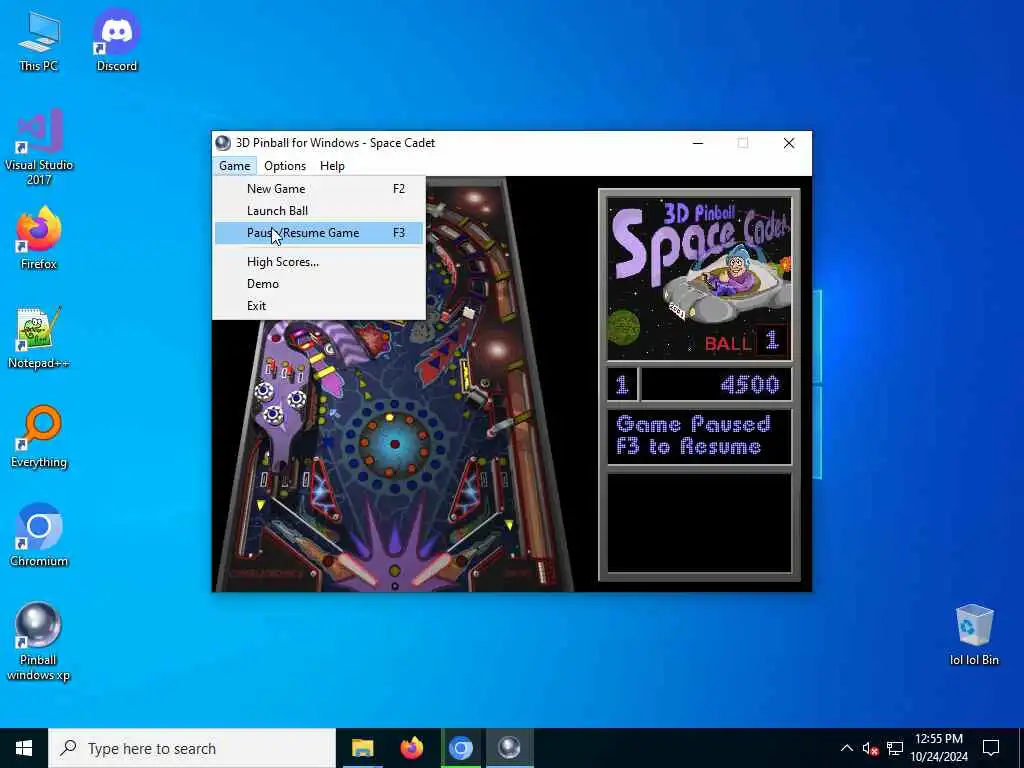Click the left flipper on table
The image size is (1024, 768).
(x=356, y=568)
